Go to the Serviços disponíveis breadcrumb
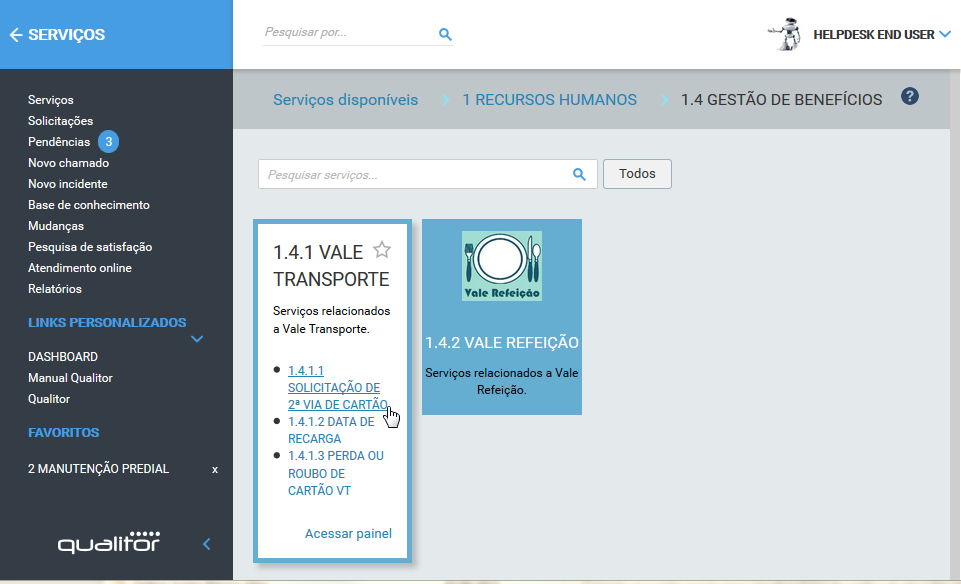Image resolution: width=961 pixels, height=584 pixels. tap(345, 100)
